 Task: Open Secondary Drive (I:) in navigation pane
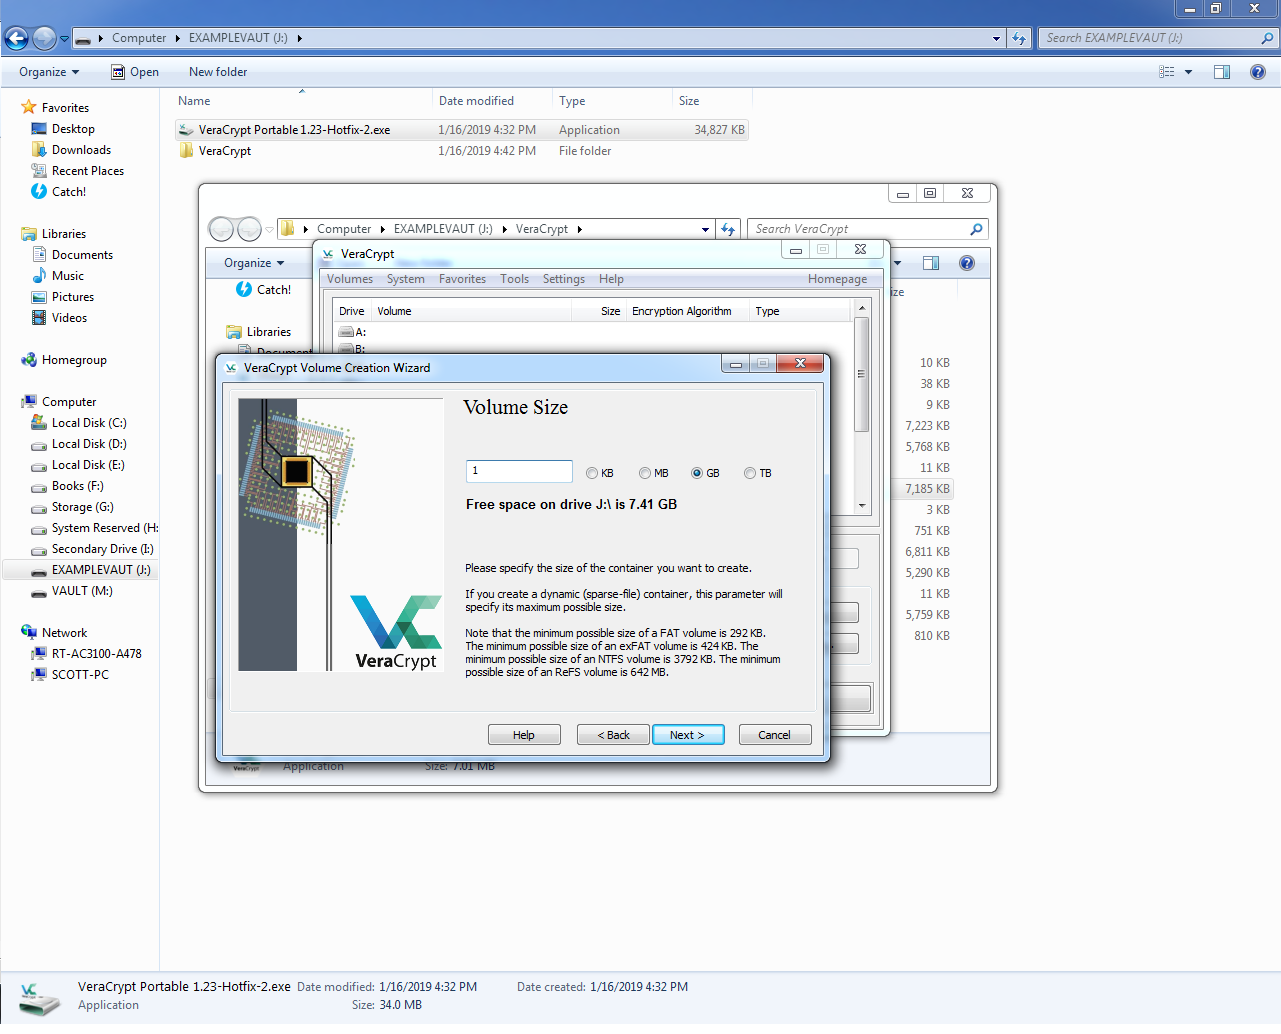tap(102, 549)
